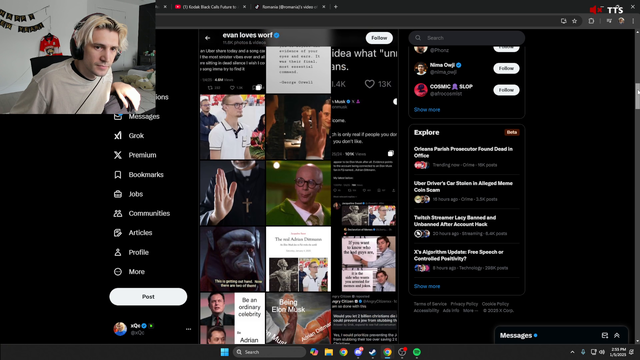Open Premium in the sidebar
The width and height of the screenshot is (640, 360).
(x=135, y=155)
